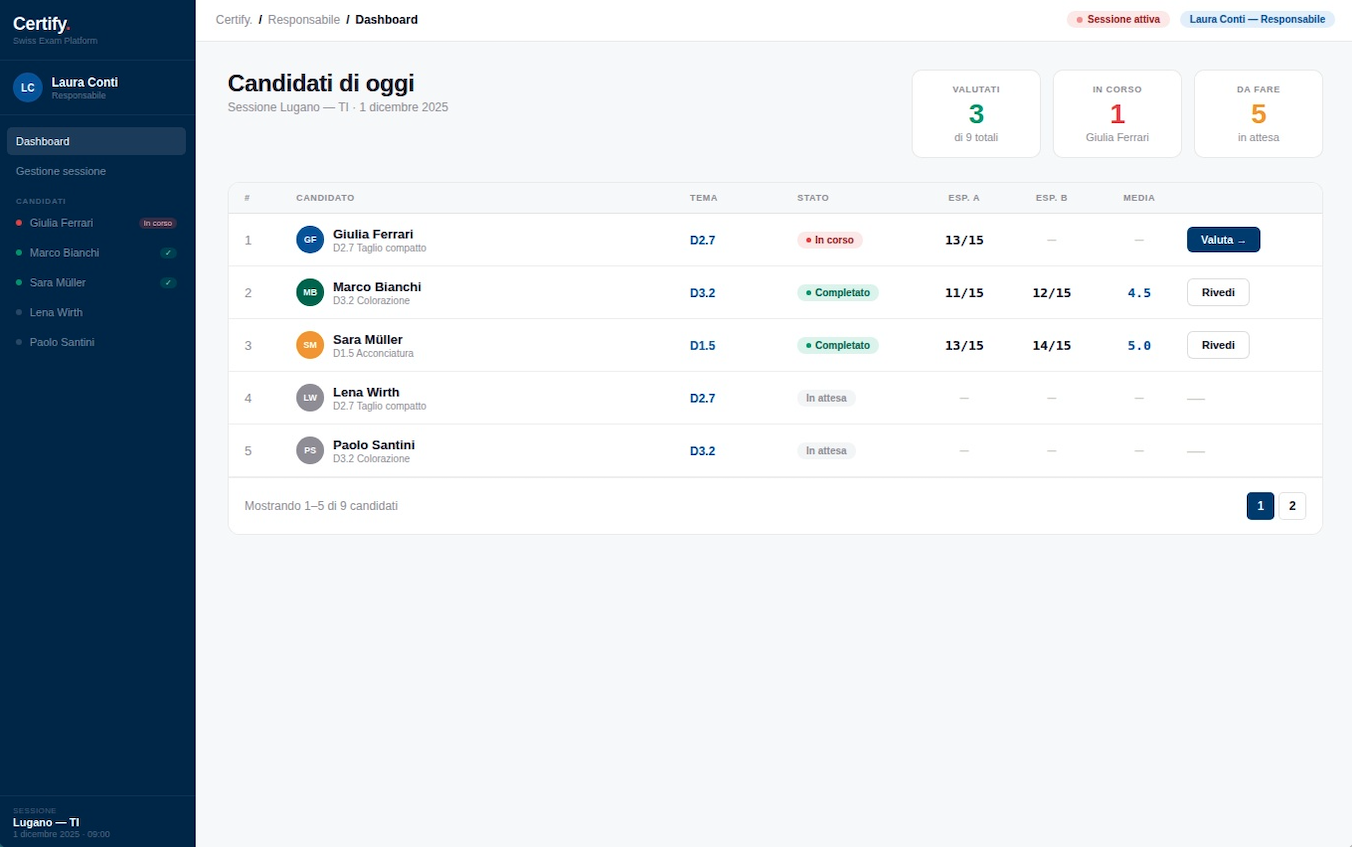Click Lena Wirth's grey LW avatar
Image resolution: width=1352 pixels, height=847 pixels.
[x=310, y=398]
